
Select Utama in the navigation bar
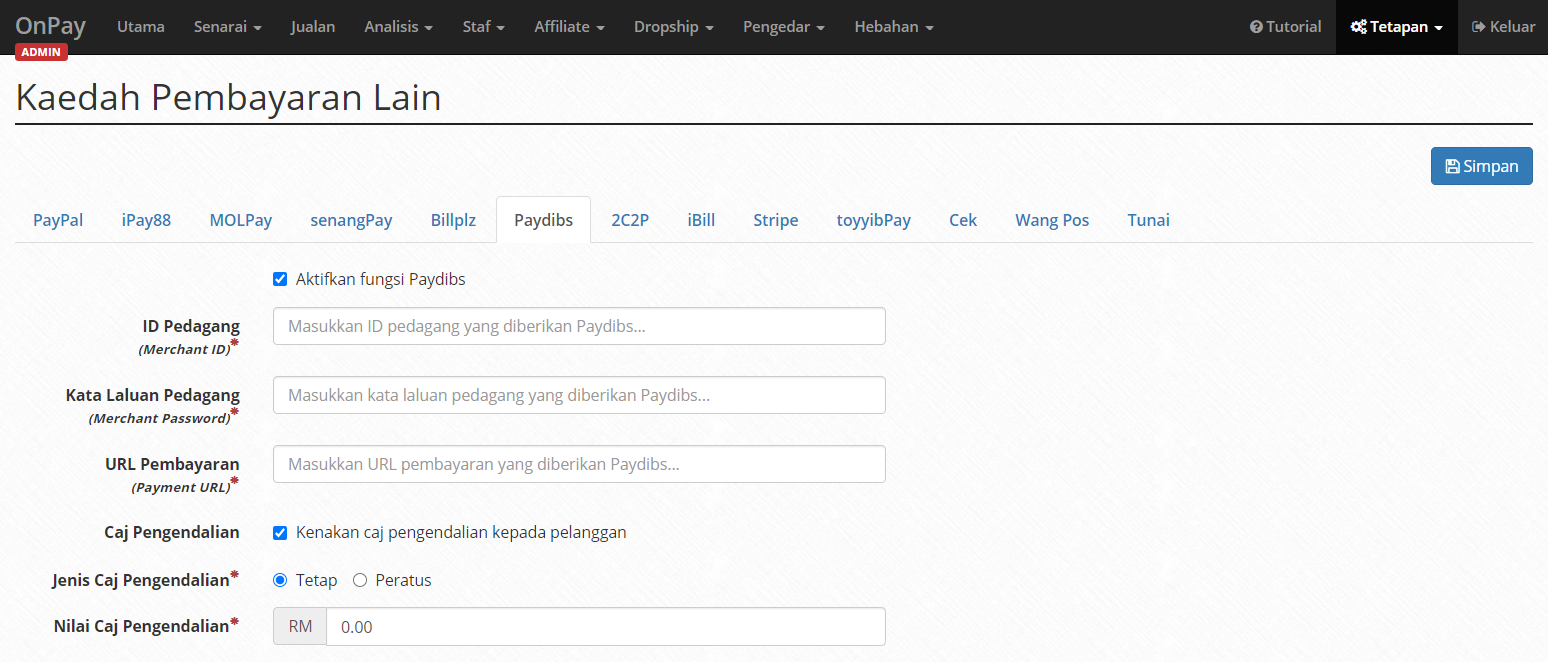(x=140, y=27)
